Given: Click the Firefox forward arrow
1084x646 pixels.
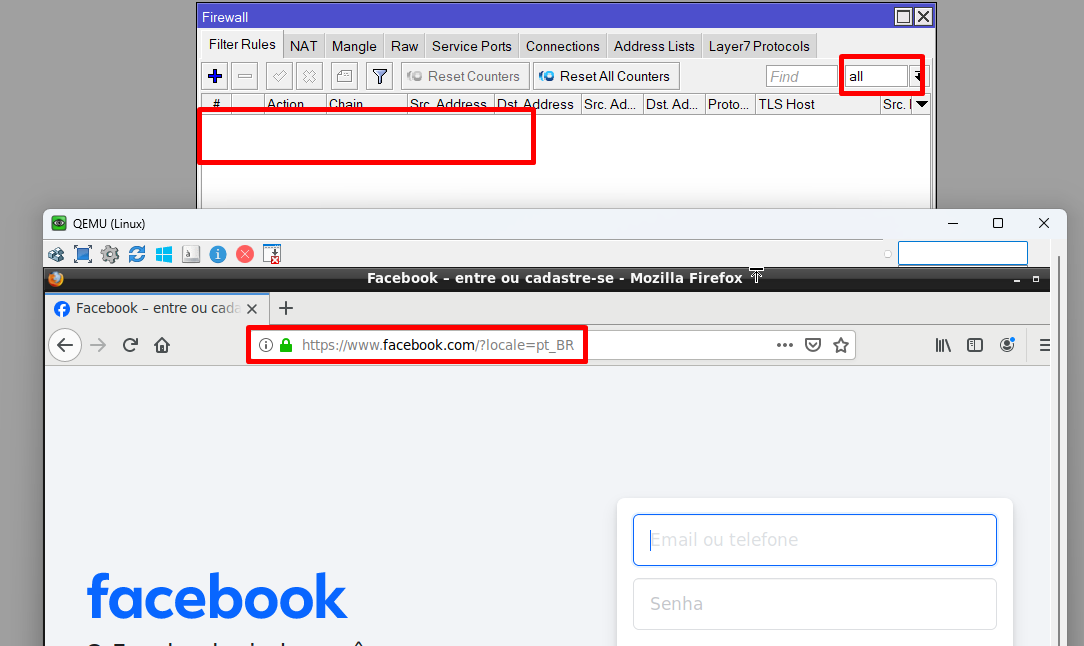Looking at the screenshot, I should tap(98, 345).
